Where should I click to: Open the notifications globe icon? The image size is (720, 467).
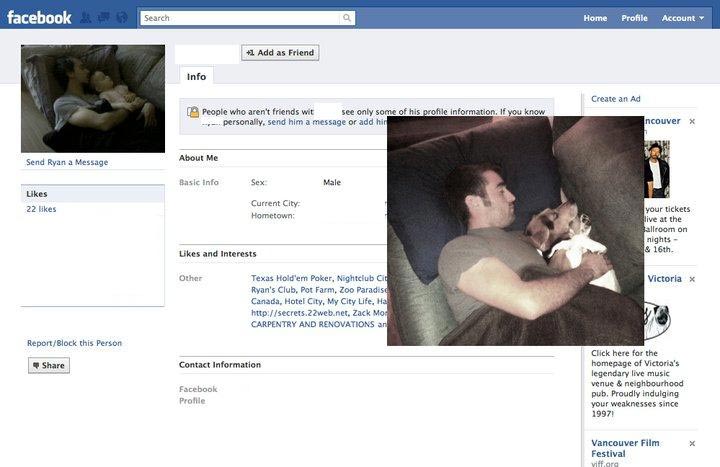pos(121,18)
